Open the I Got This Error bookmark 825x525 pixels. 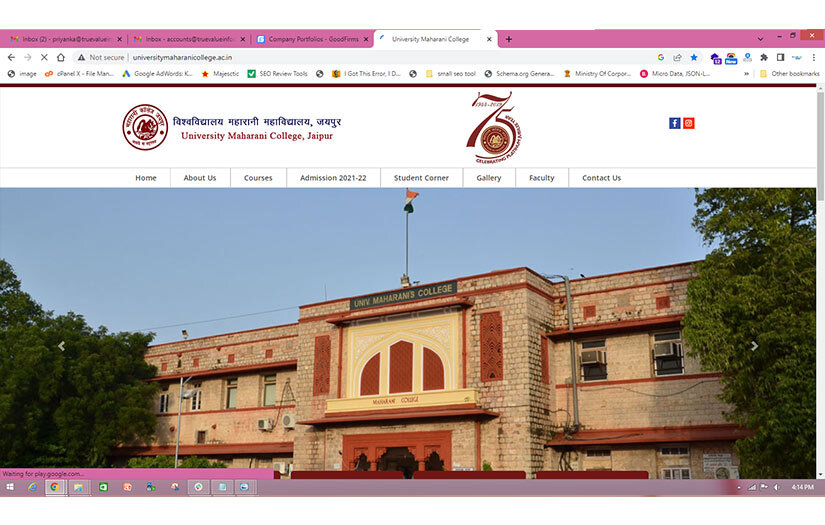(x=366, y=74)
